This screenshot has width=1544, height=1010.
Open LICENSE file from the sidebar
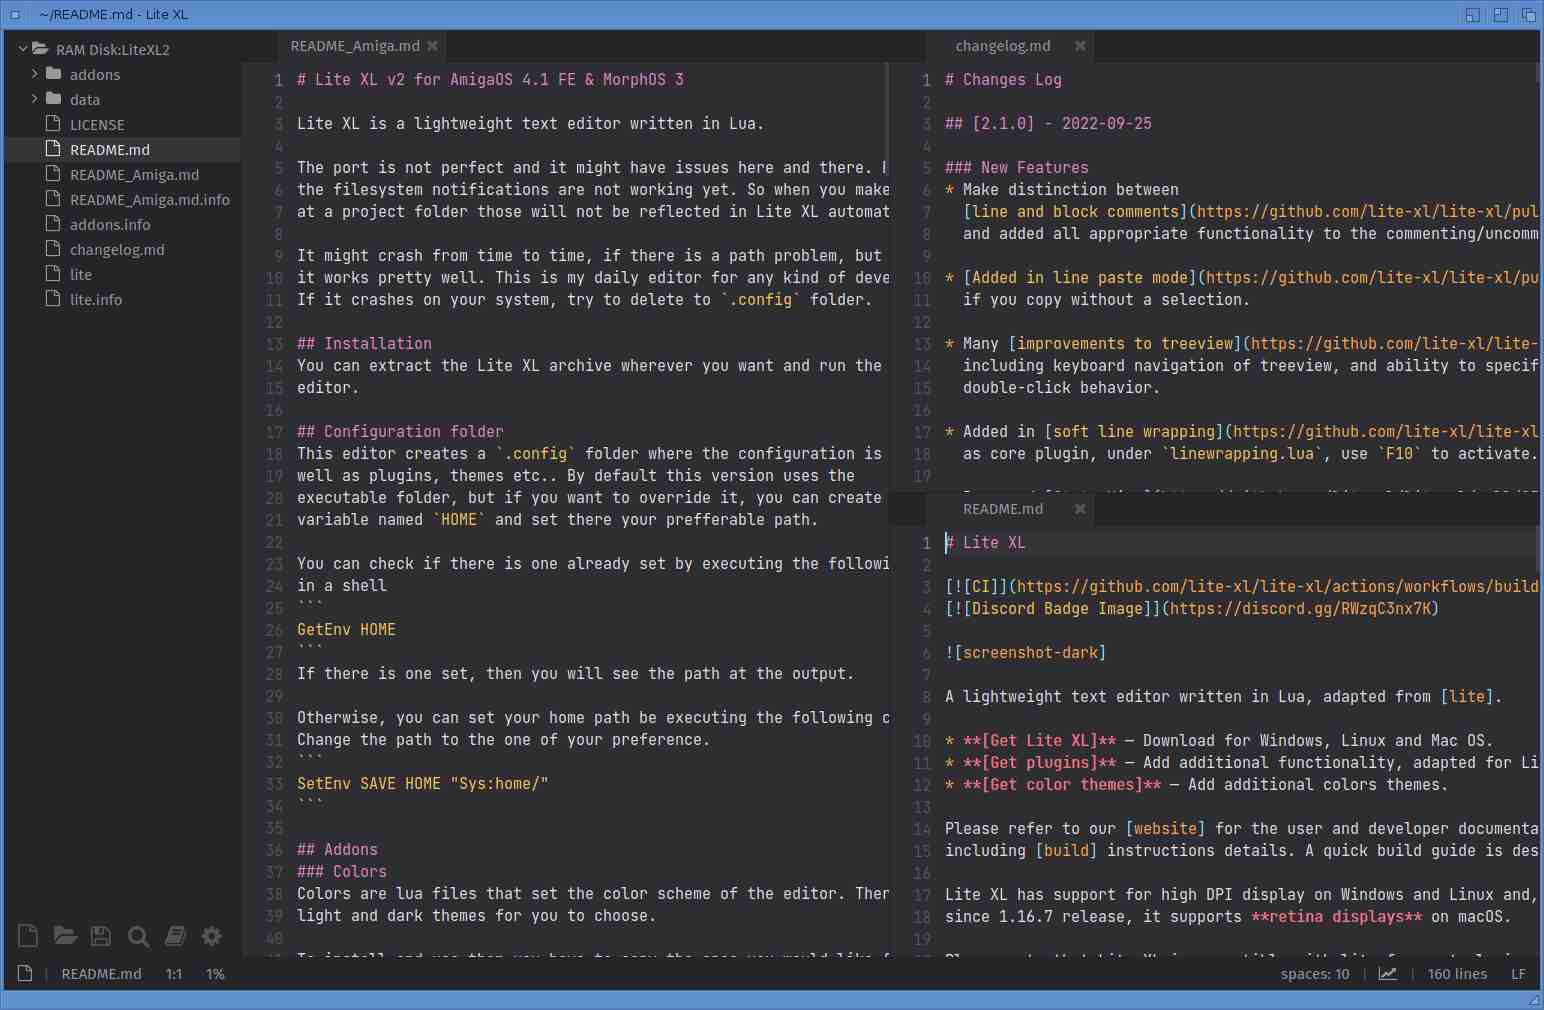tap(97, 125)
